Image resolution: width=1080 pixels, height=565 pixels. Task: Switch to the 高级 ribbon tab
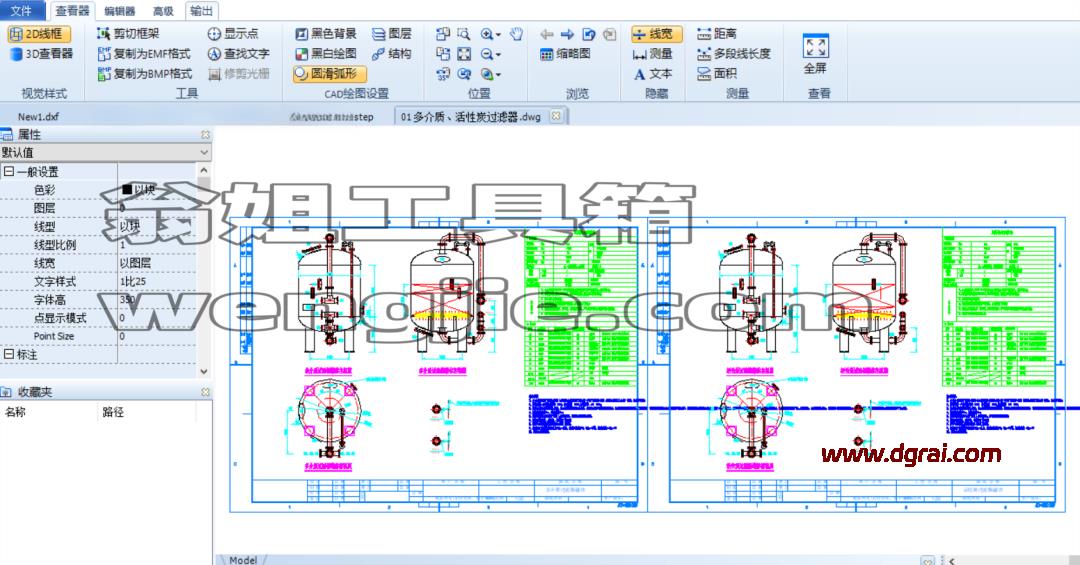point(163,11)
